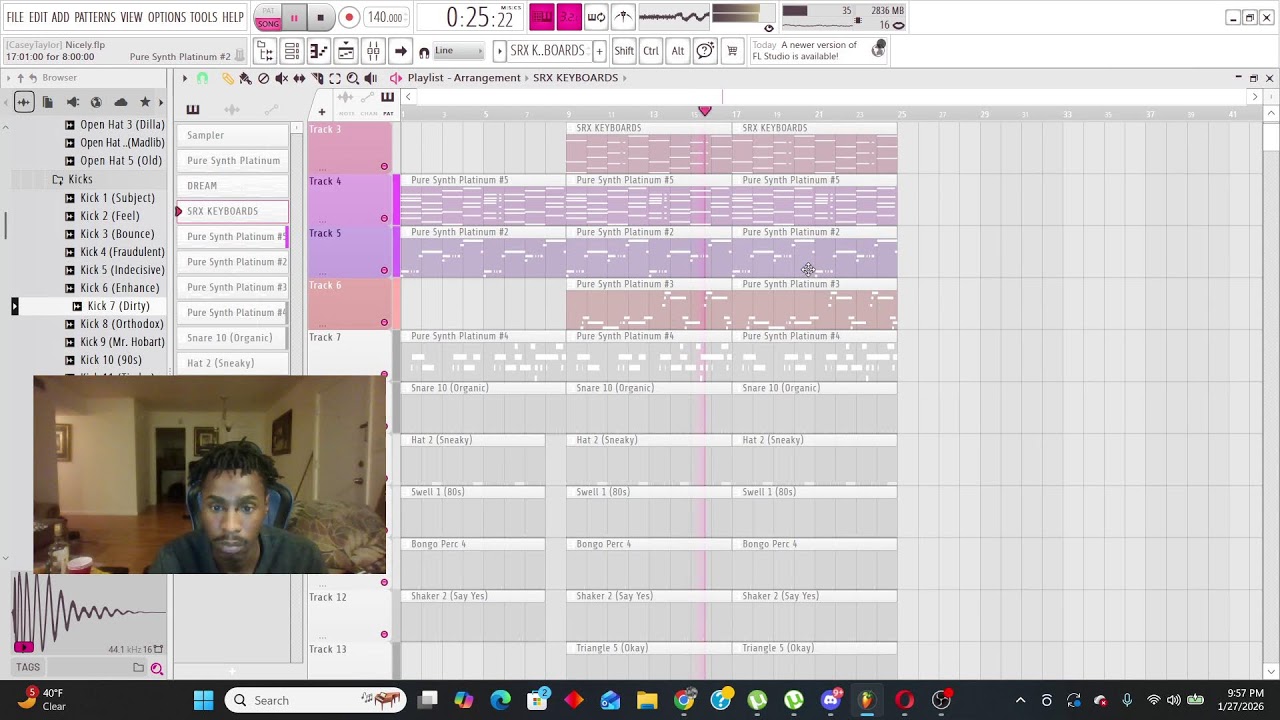Show more browser tabs right arrow
This screenshot has height=720, width=1280.
tap(160, 101)
